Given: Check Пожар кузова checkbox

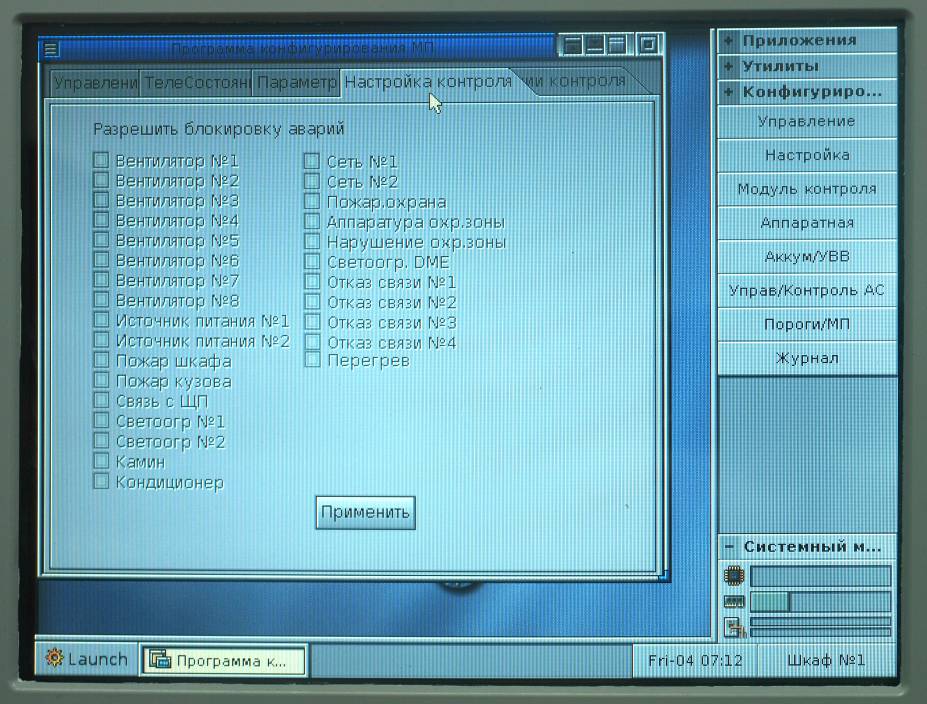Looking at the screenshot, I should [x=101, y=380].
